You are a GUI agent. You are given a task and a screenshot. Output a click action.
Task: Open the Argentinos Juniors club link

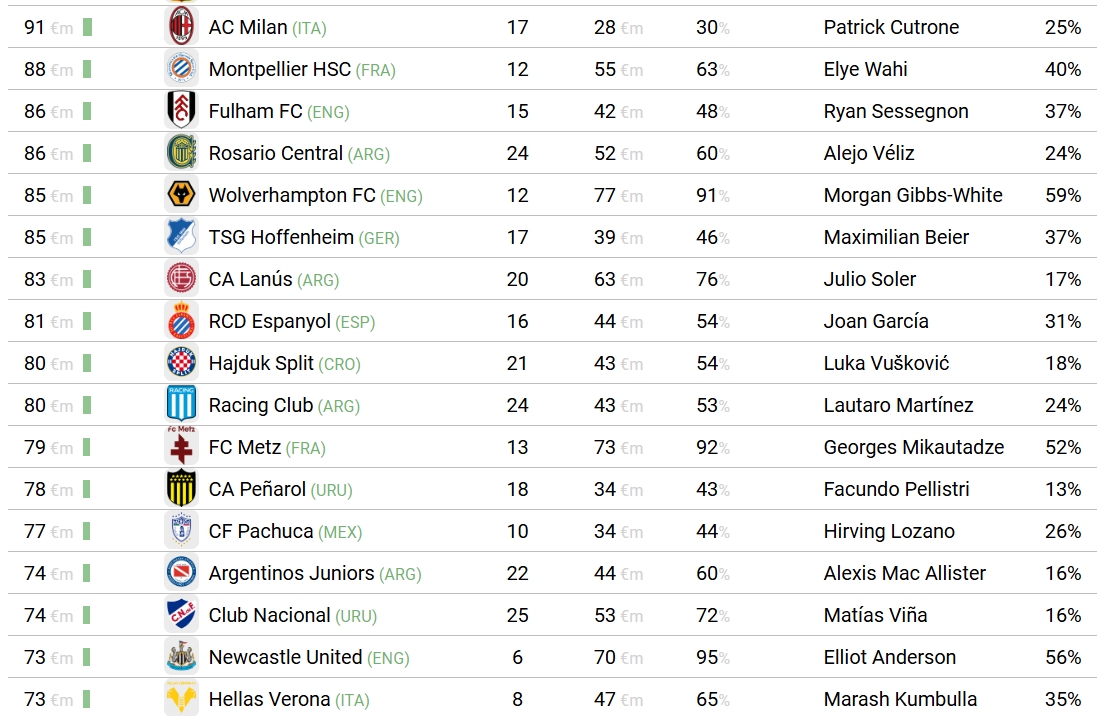(291, 573)
